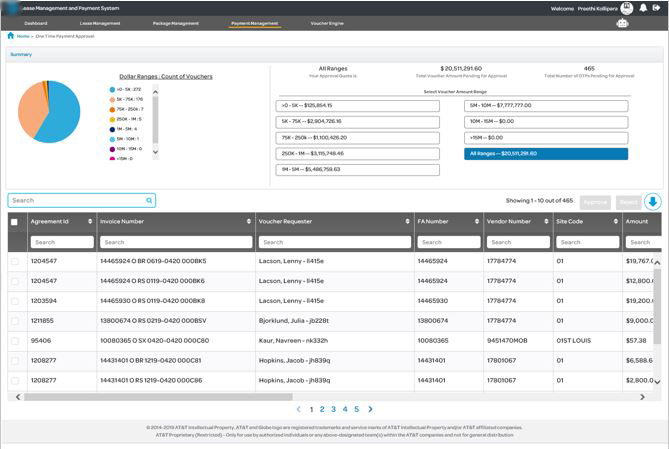The width and height of the screenshot is (669, 449).
Task: Check row for agreement 1211855
Action: point(15,321)
